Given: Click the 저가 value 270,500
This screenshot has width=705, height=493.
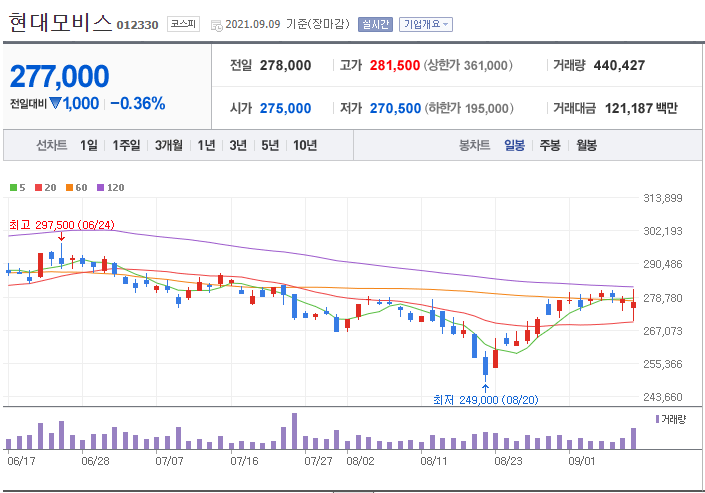Looking at the screenshot, I should point(395,108).
